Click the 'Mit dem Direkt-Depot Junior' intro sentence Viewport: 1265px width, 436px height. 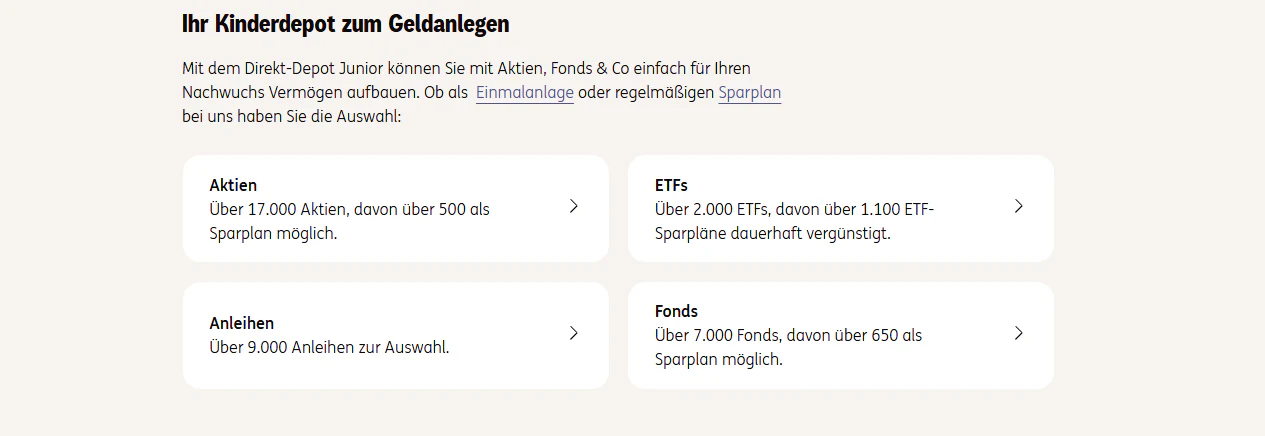click(466, 69)
